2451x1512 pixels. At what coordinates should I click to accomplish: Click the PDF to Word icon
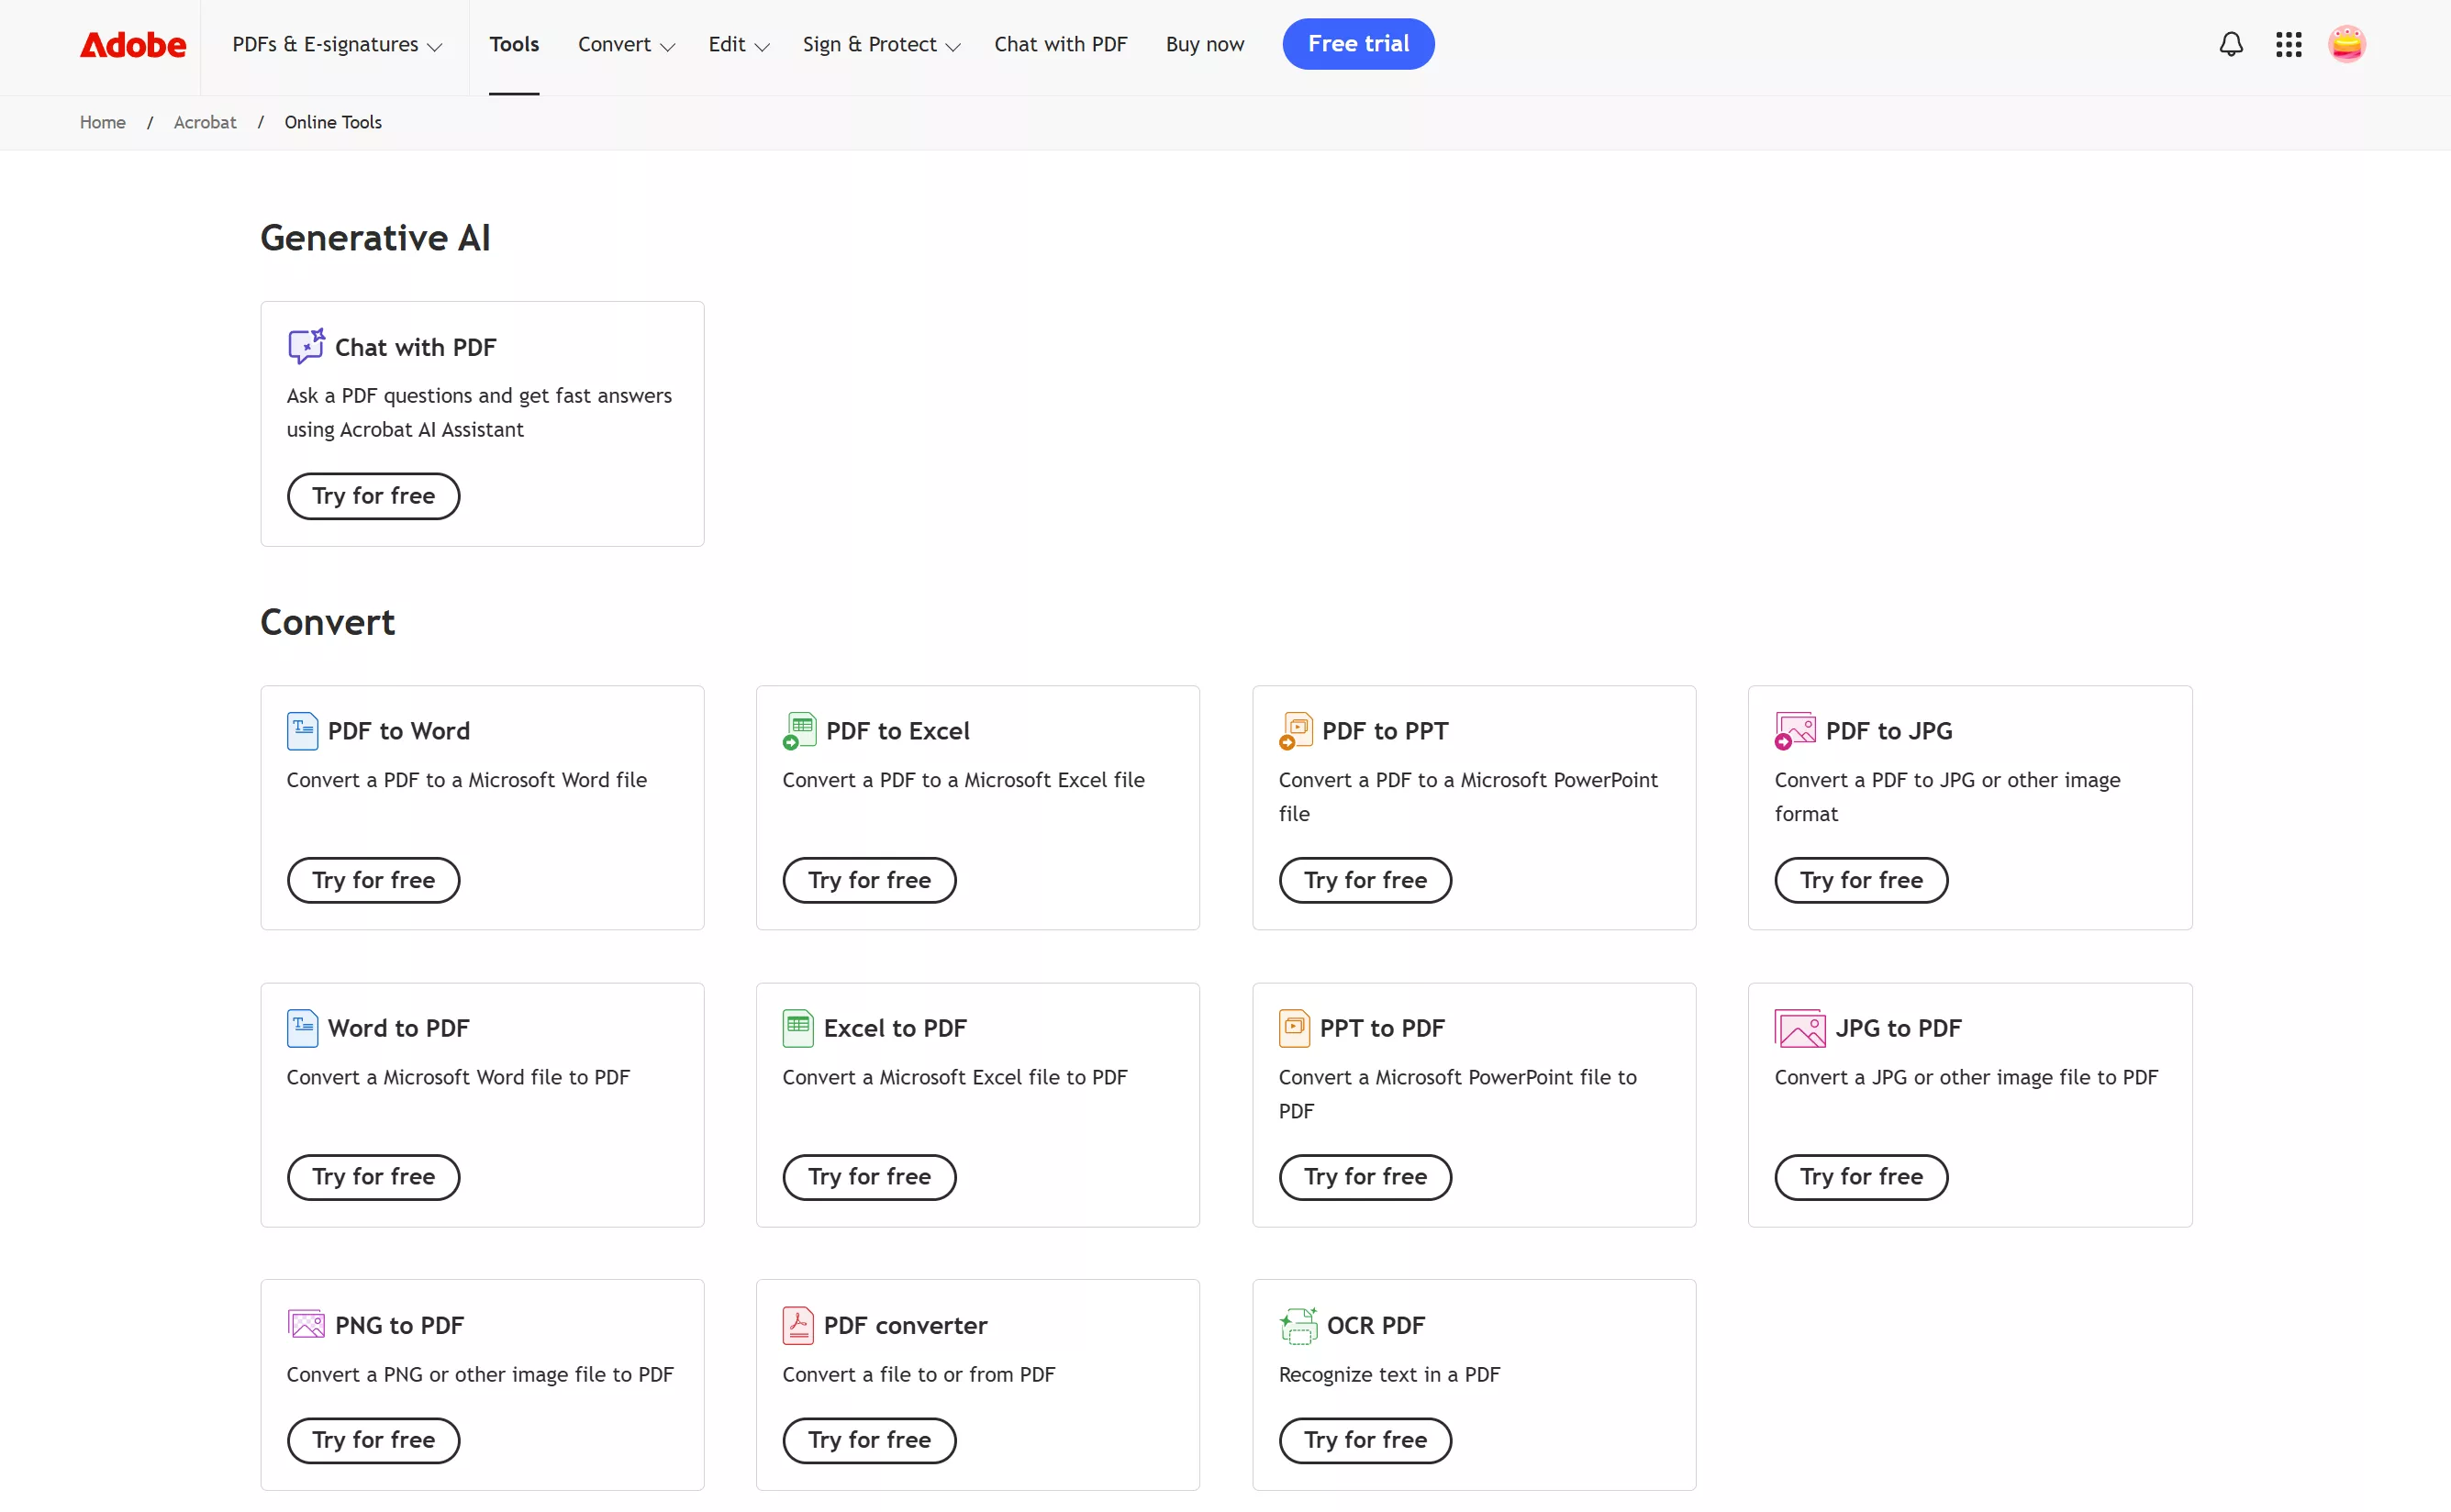pos(302,731)
